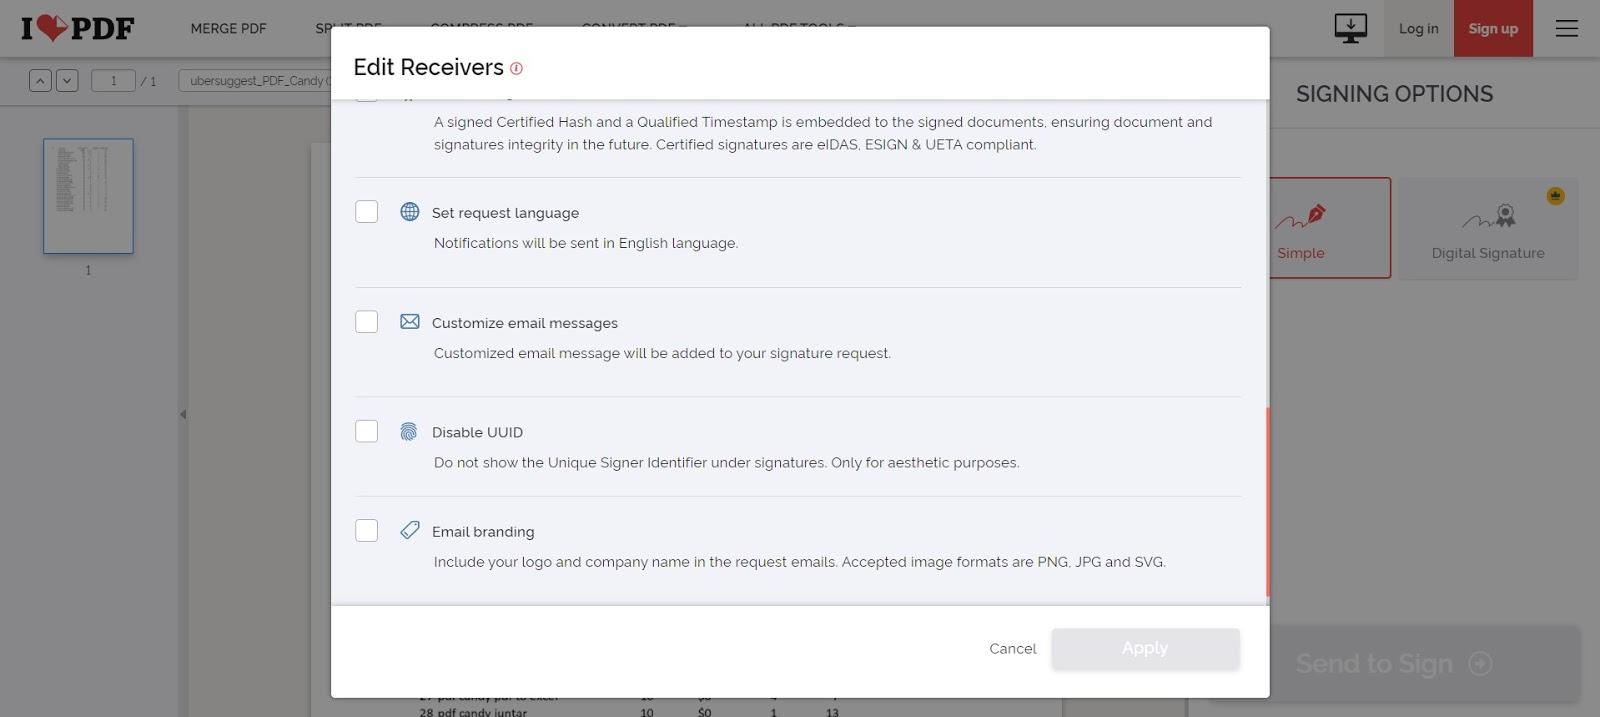Check the Disable UUID option
Screen dimensions: 1600x717
pyautogui.click(x=366, y=431)
